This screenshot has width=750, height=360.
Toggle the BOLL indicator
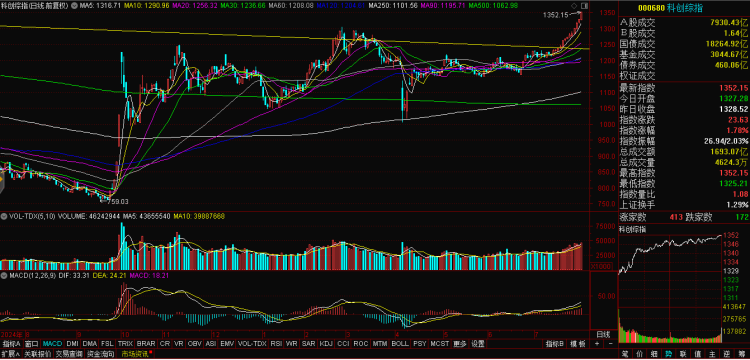click(x=400, y=344)
